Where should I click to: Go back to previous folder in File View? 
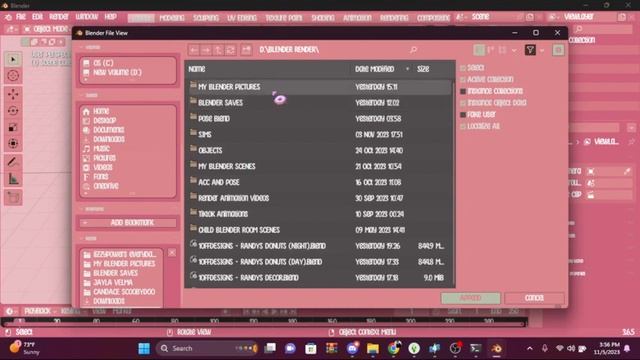point(194,50)
